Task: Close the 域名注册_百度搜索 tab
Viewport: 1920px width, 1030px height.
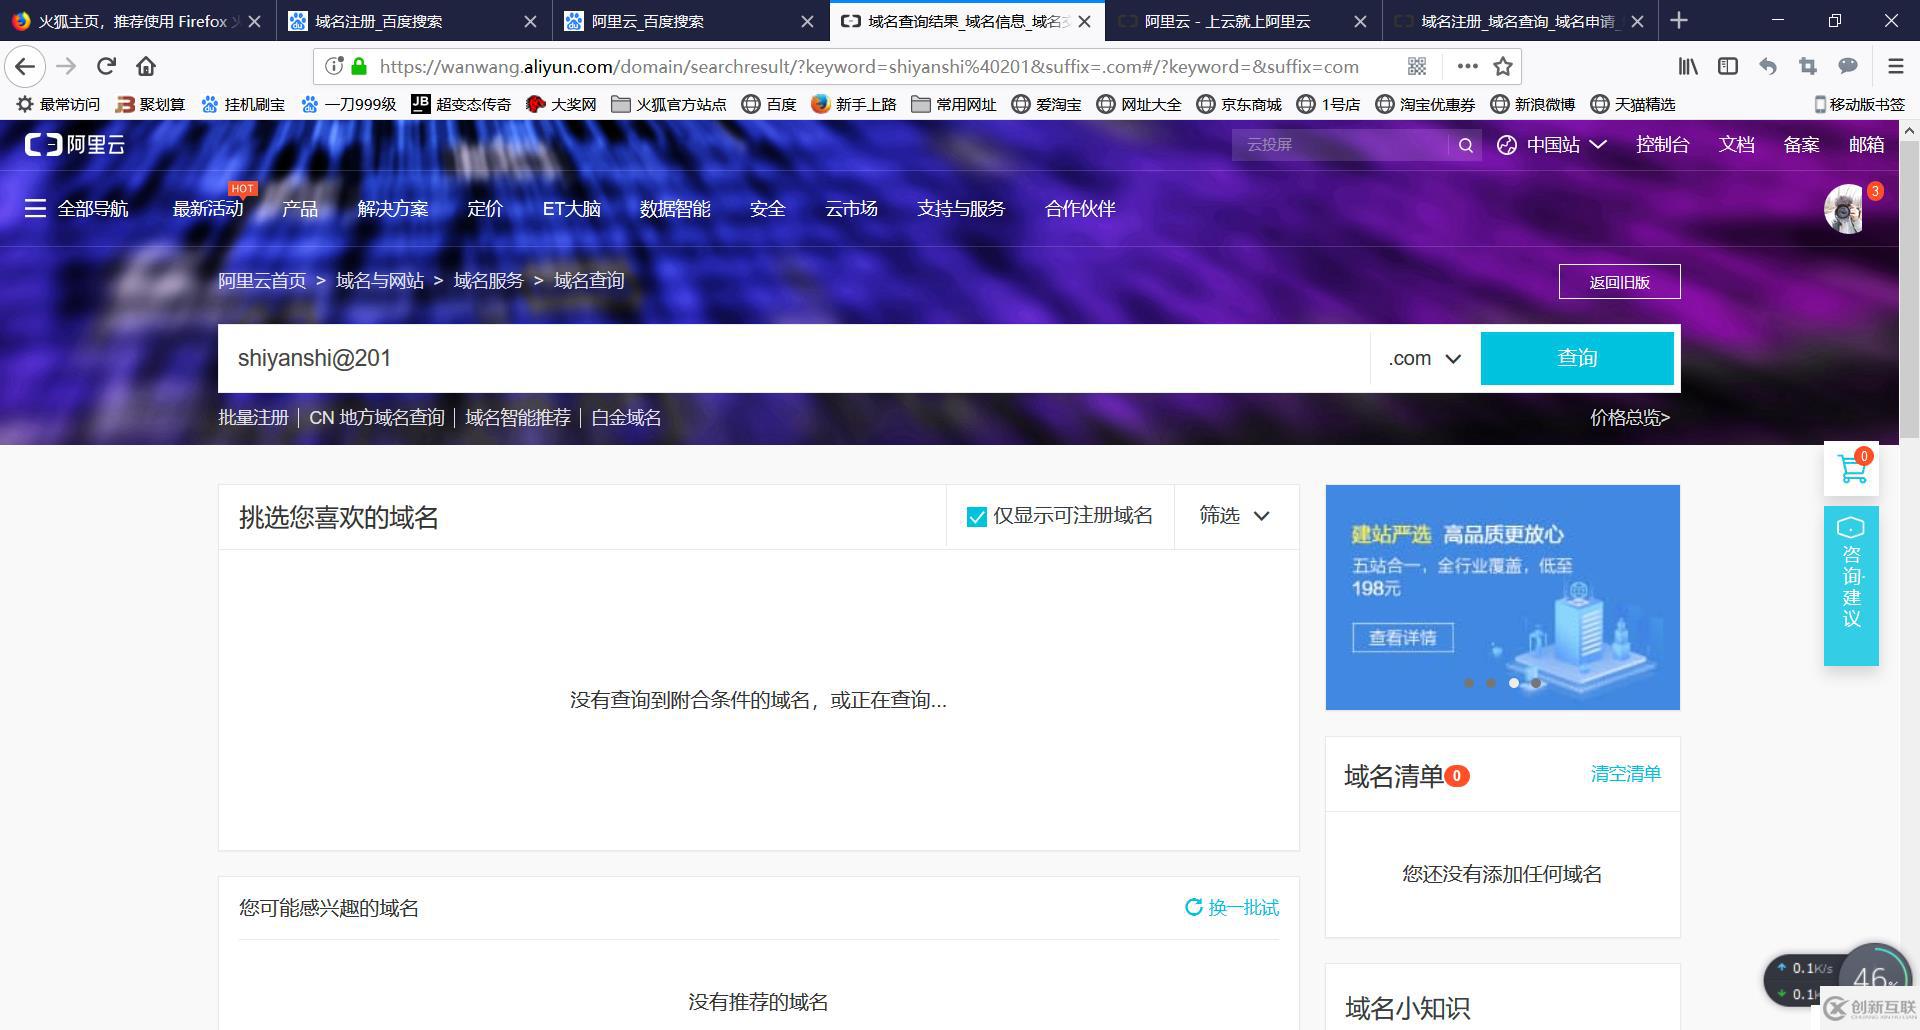Action: [x=530, y=21]
